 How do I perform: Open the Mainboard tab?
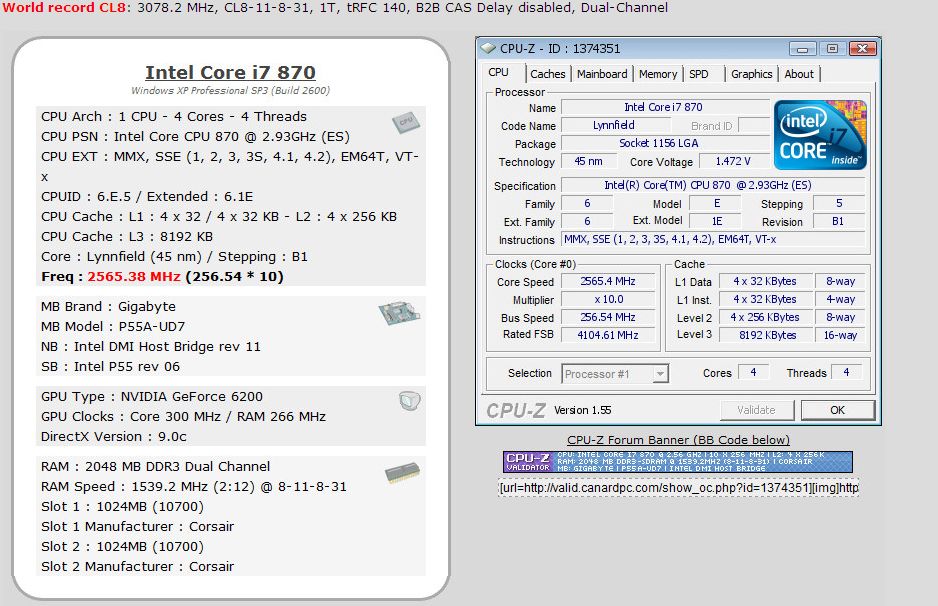pyautogui.click(x=602, y=74)
